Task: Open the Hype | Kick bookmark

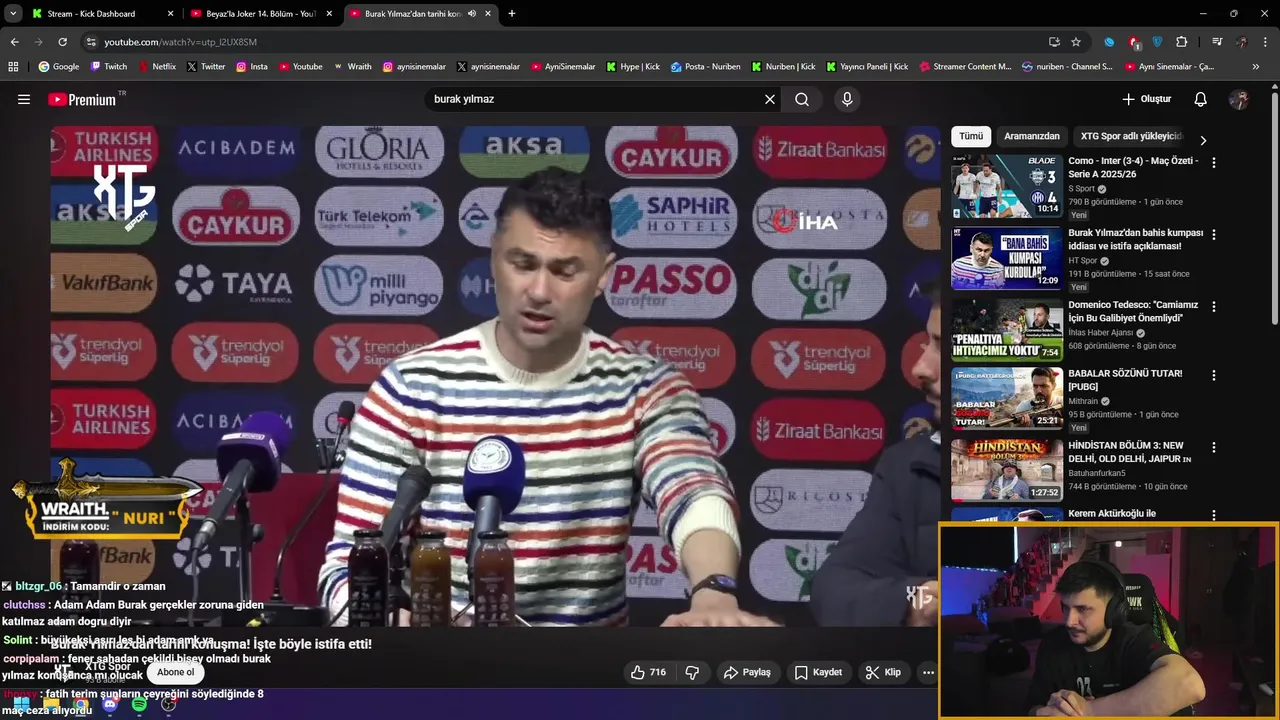Action: [633, 67]
